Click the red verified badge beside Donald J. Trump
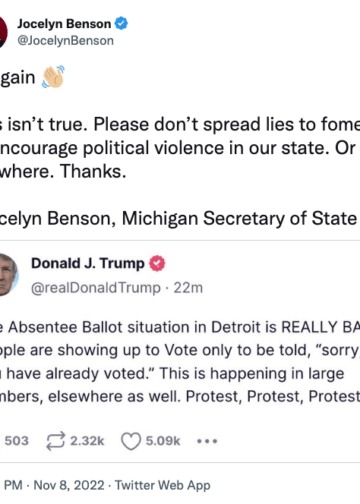 point(157,263)
